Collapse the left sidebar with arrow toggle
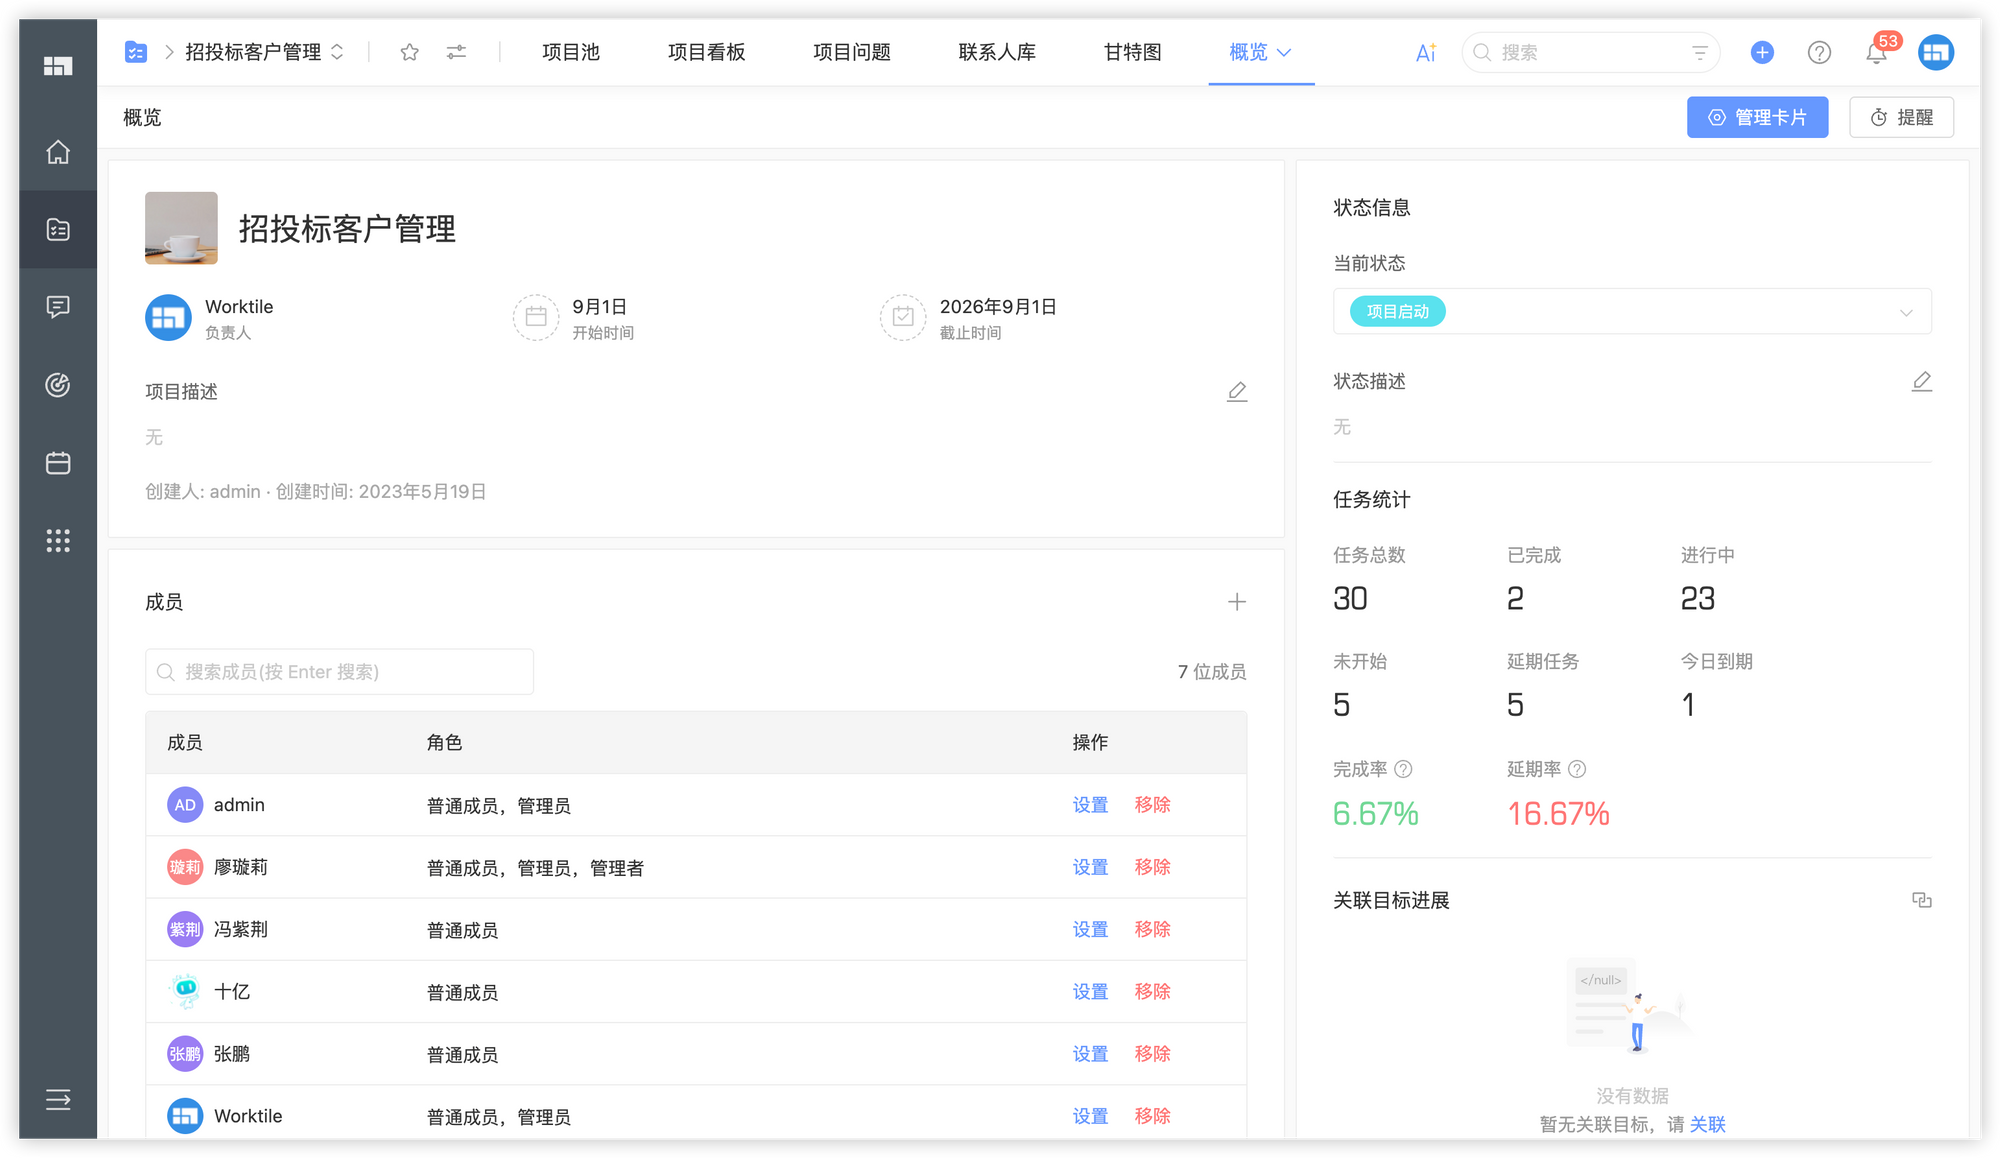 (x=57, y=1100)
